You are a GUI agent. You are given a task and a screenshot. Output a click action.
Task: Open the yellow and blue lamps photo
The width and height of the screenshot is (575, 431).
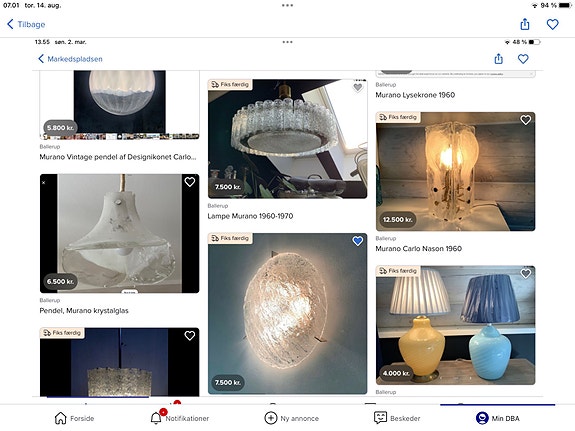click(455, 325)
